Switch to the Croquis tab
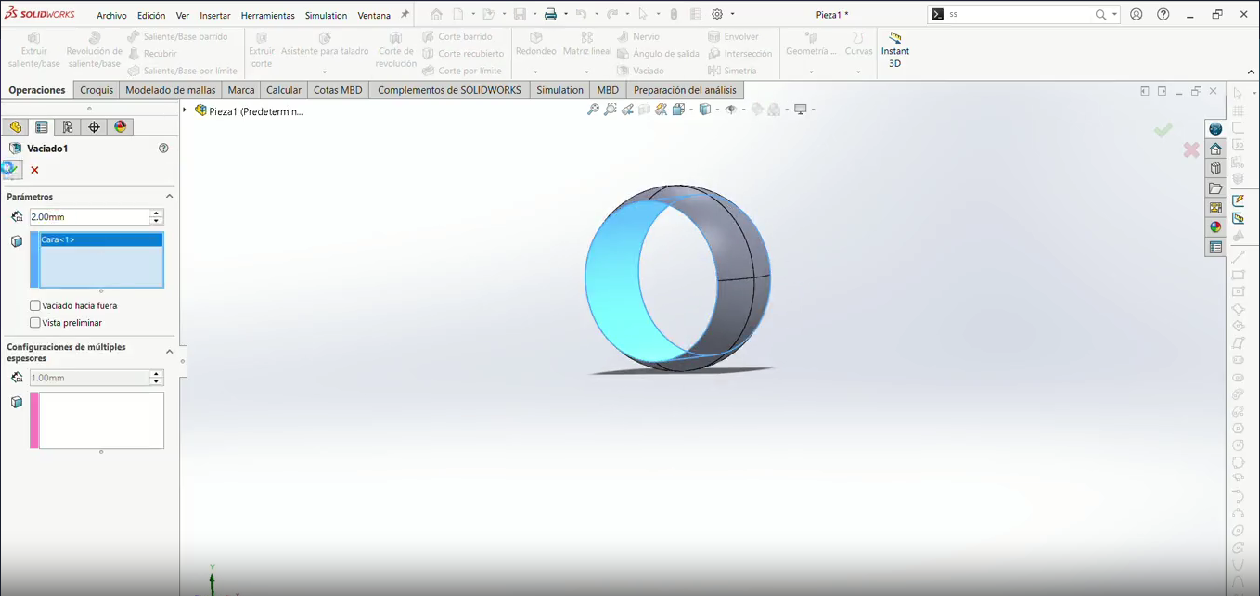This screenshot has width=1260, height=596. 97,90
